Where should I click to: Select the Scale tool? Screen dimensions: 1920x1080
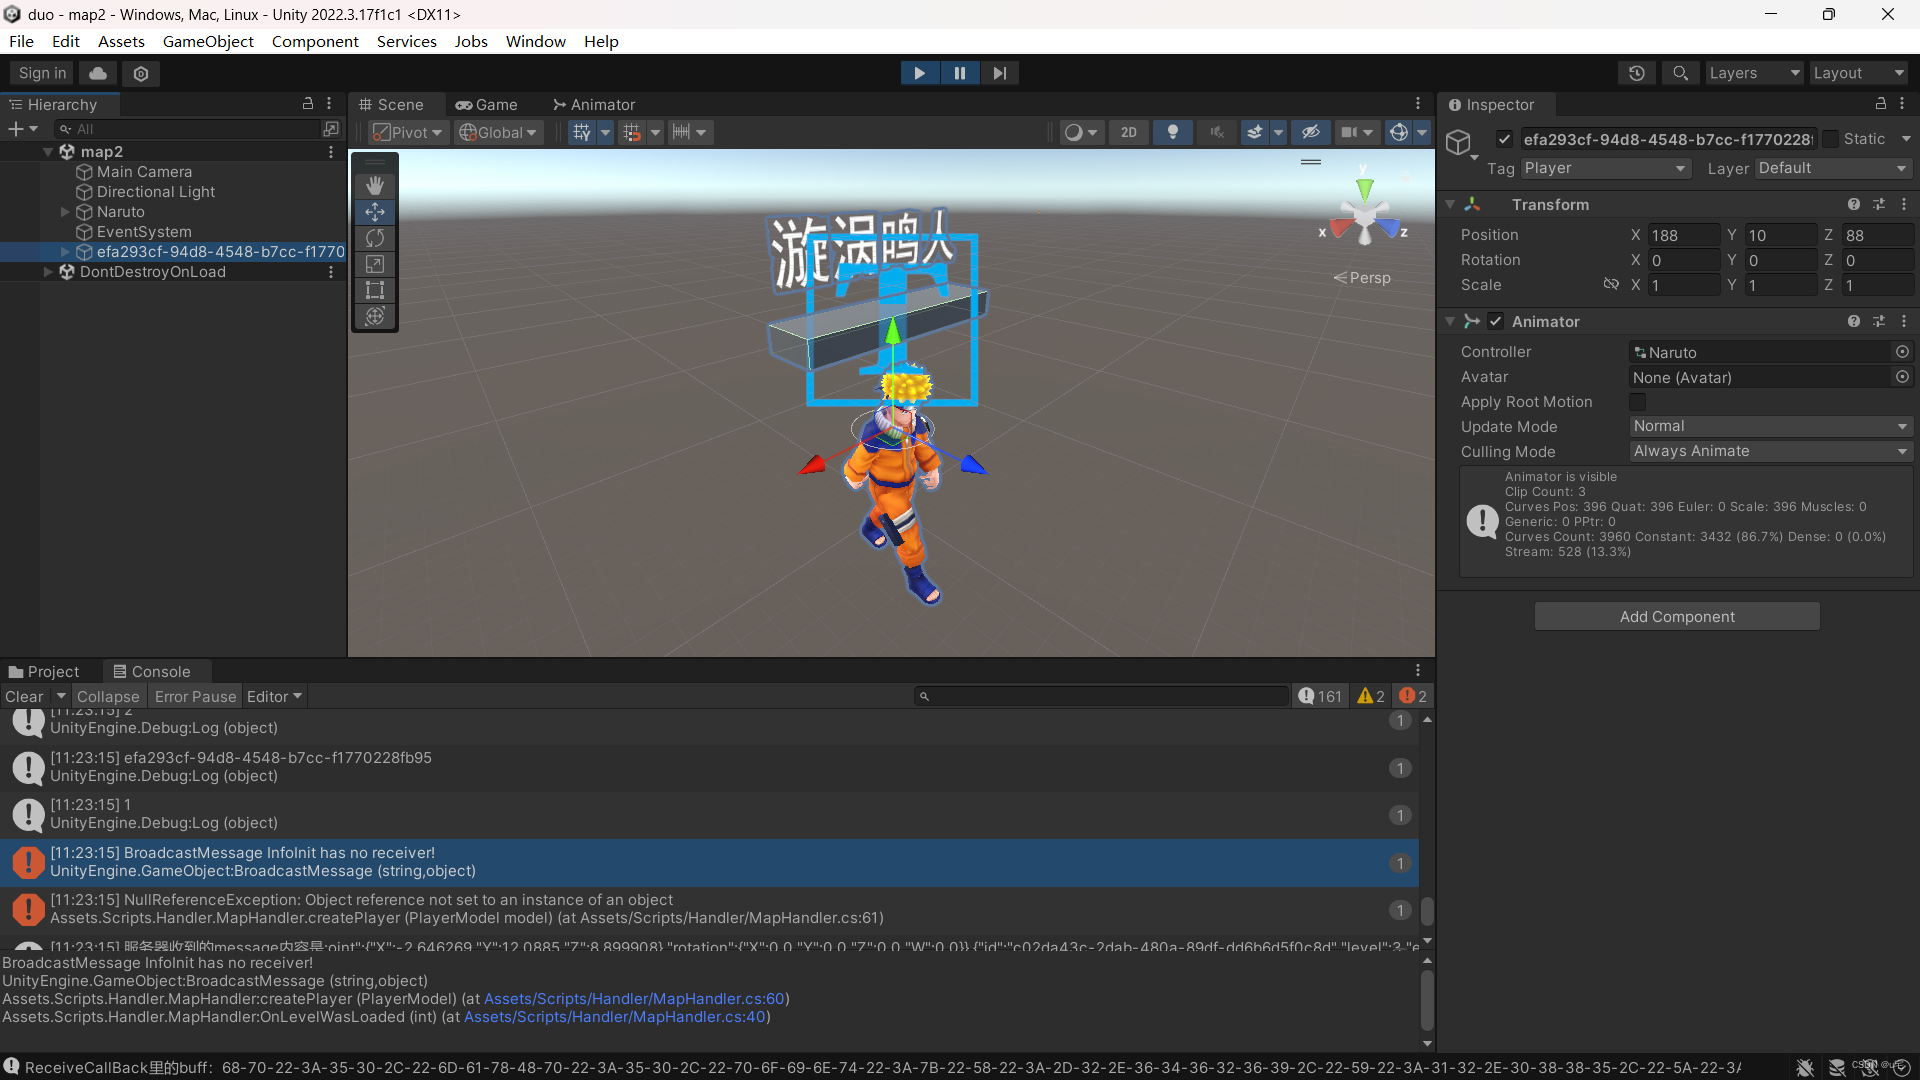[x=375, y=264]
